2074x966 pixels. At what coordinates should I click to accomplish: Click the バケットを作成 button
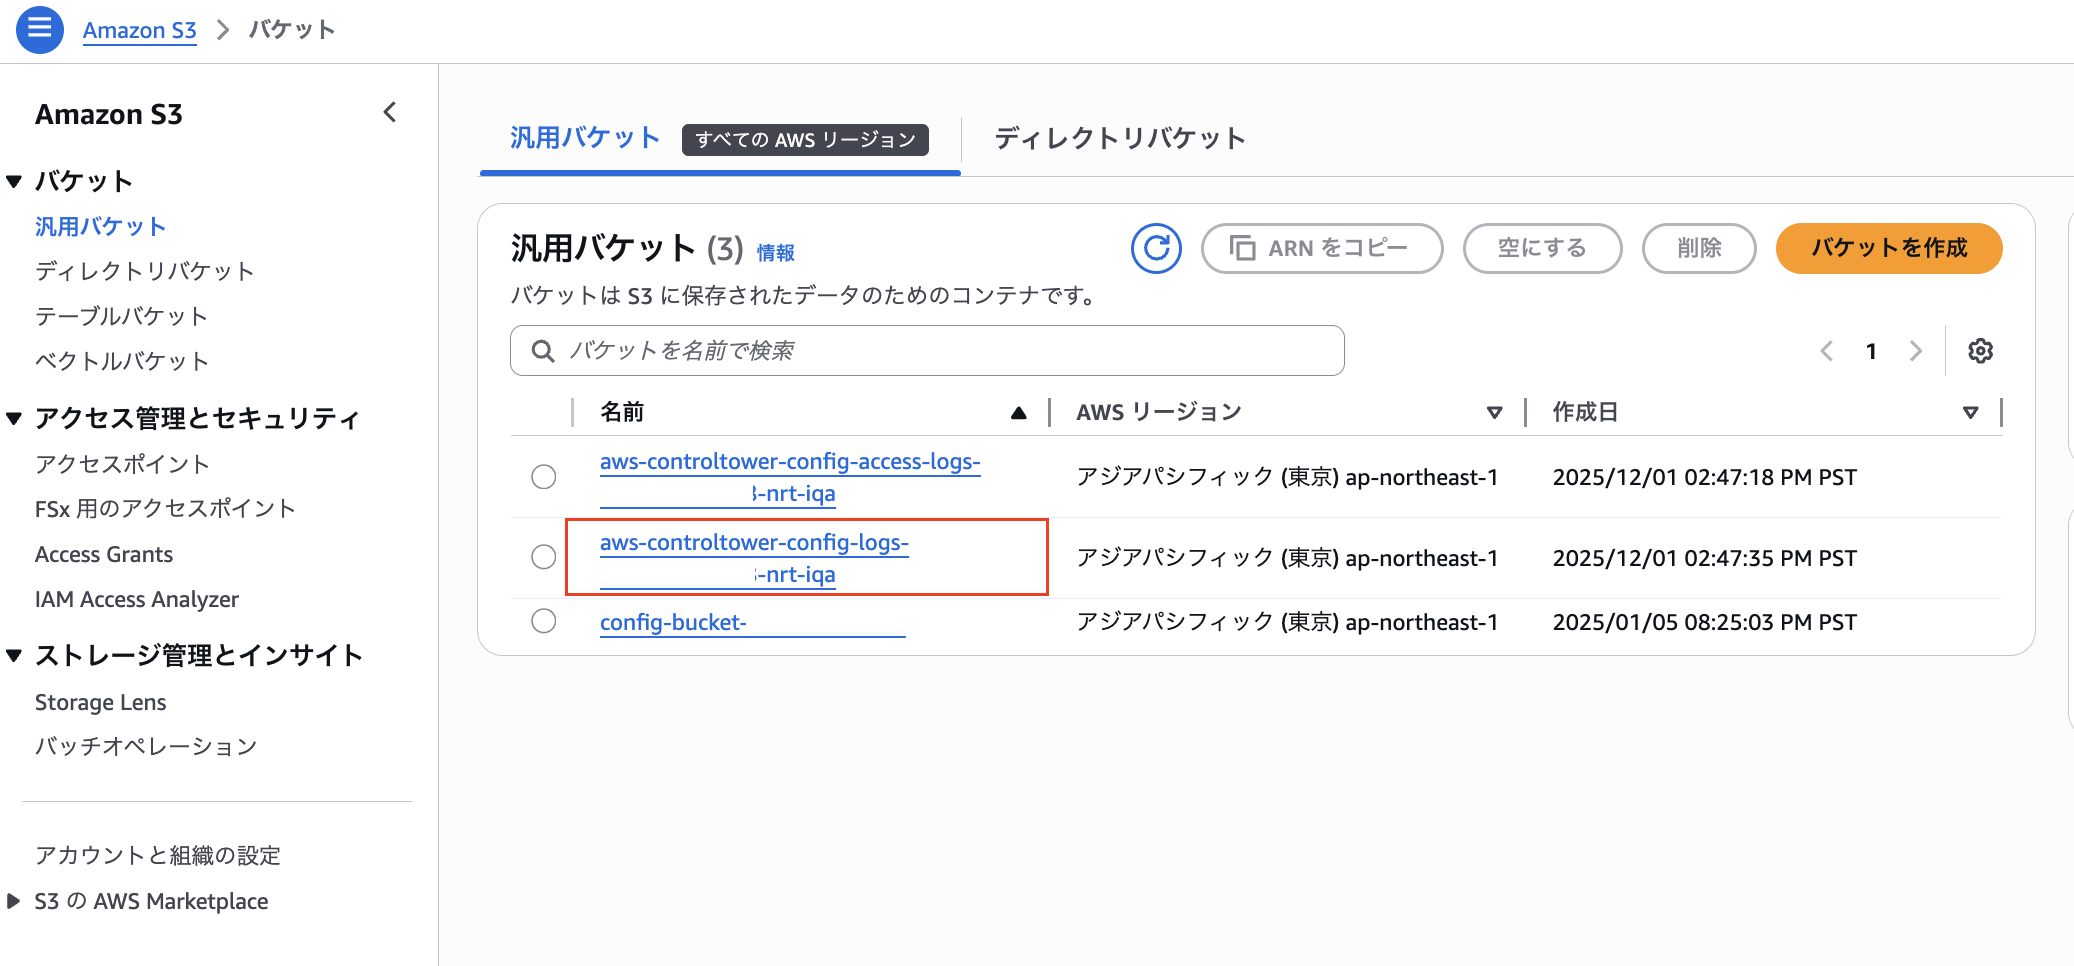(x=1888, y=248)
